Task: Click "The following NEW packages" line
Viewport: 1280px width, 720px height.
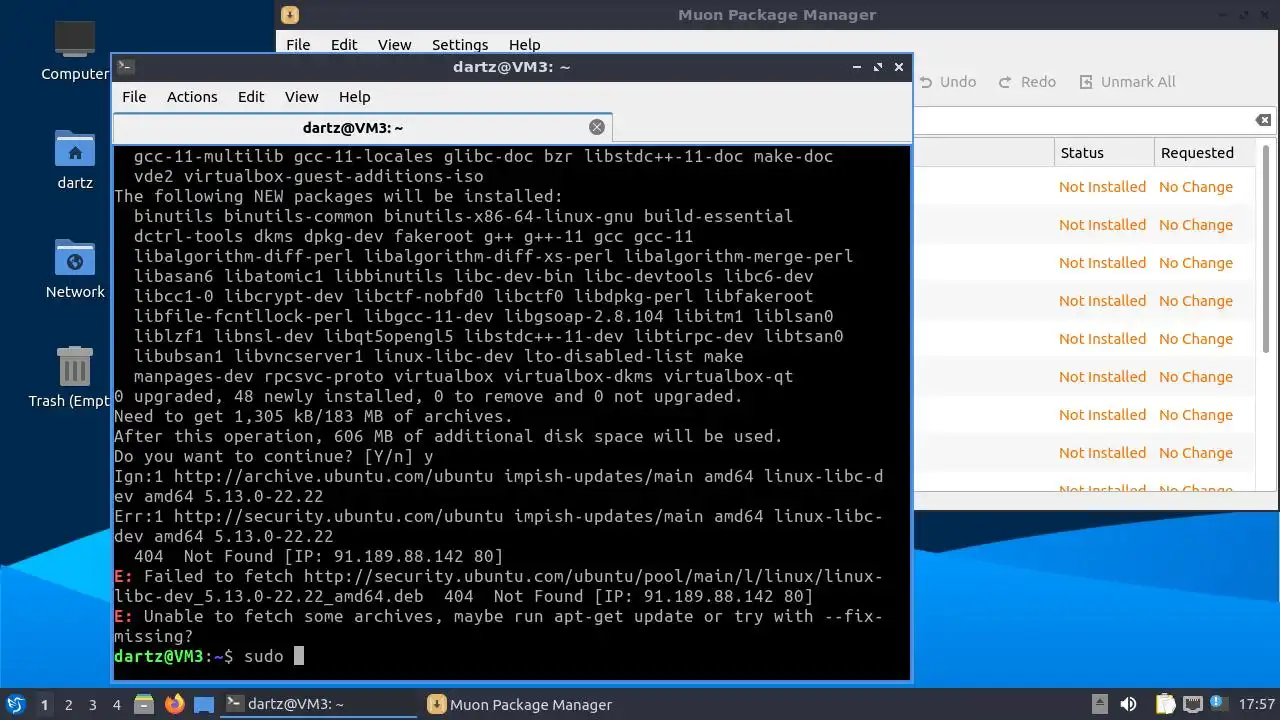Action: (x=338, y=196)
